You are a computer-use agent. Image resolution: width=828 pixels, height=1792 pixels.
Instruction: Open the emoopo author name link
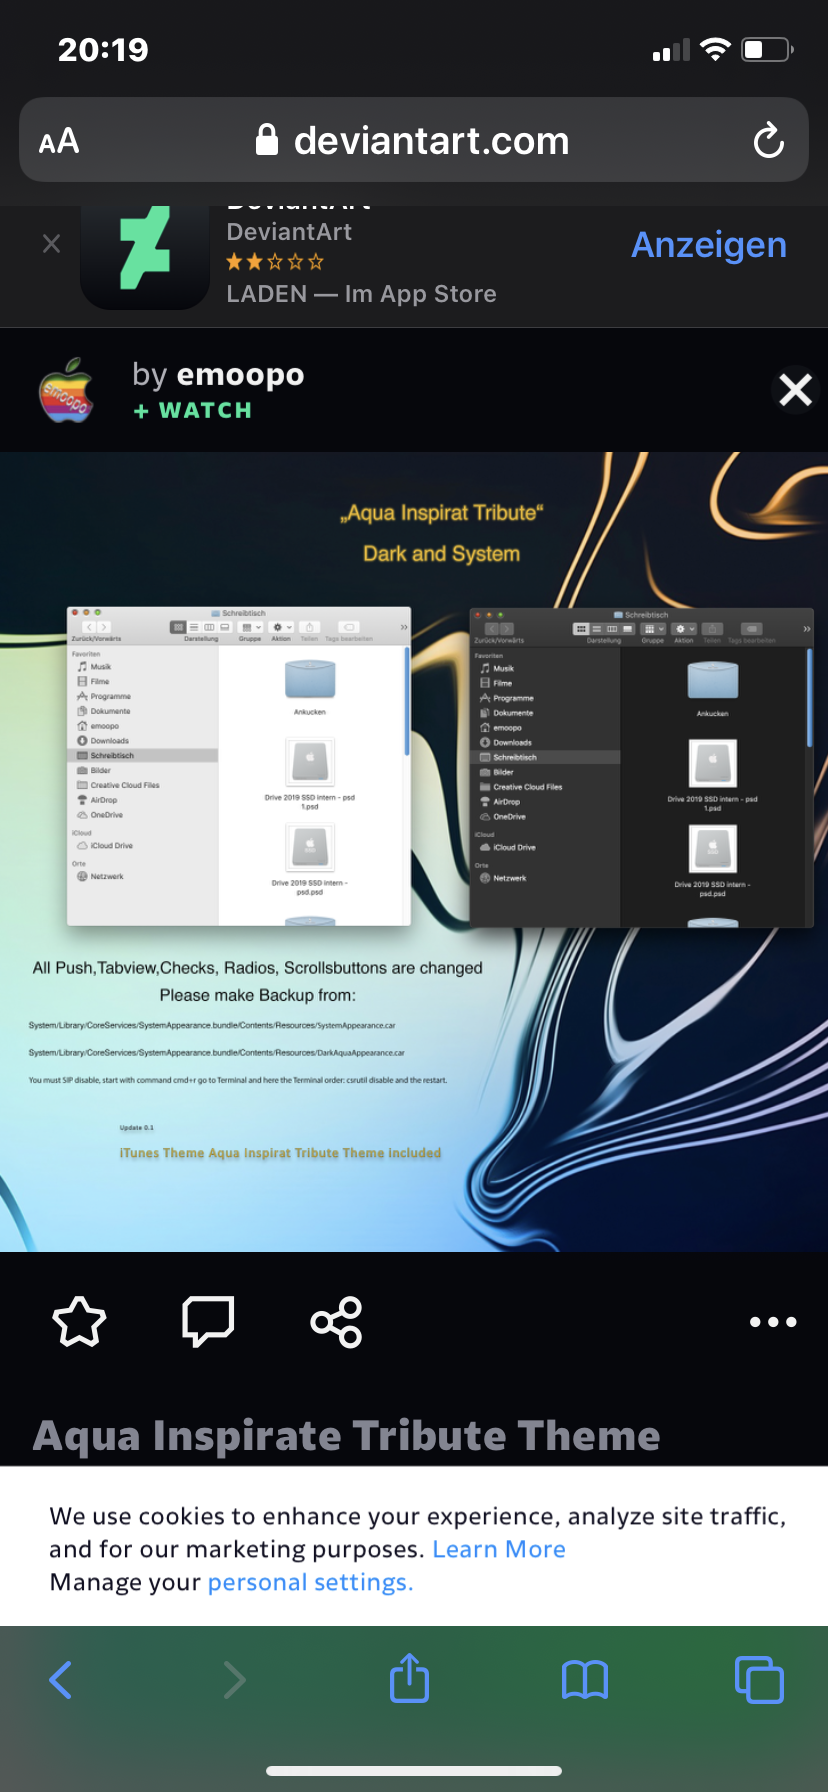[x=240, y=375]
